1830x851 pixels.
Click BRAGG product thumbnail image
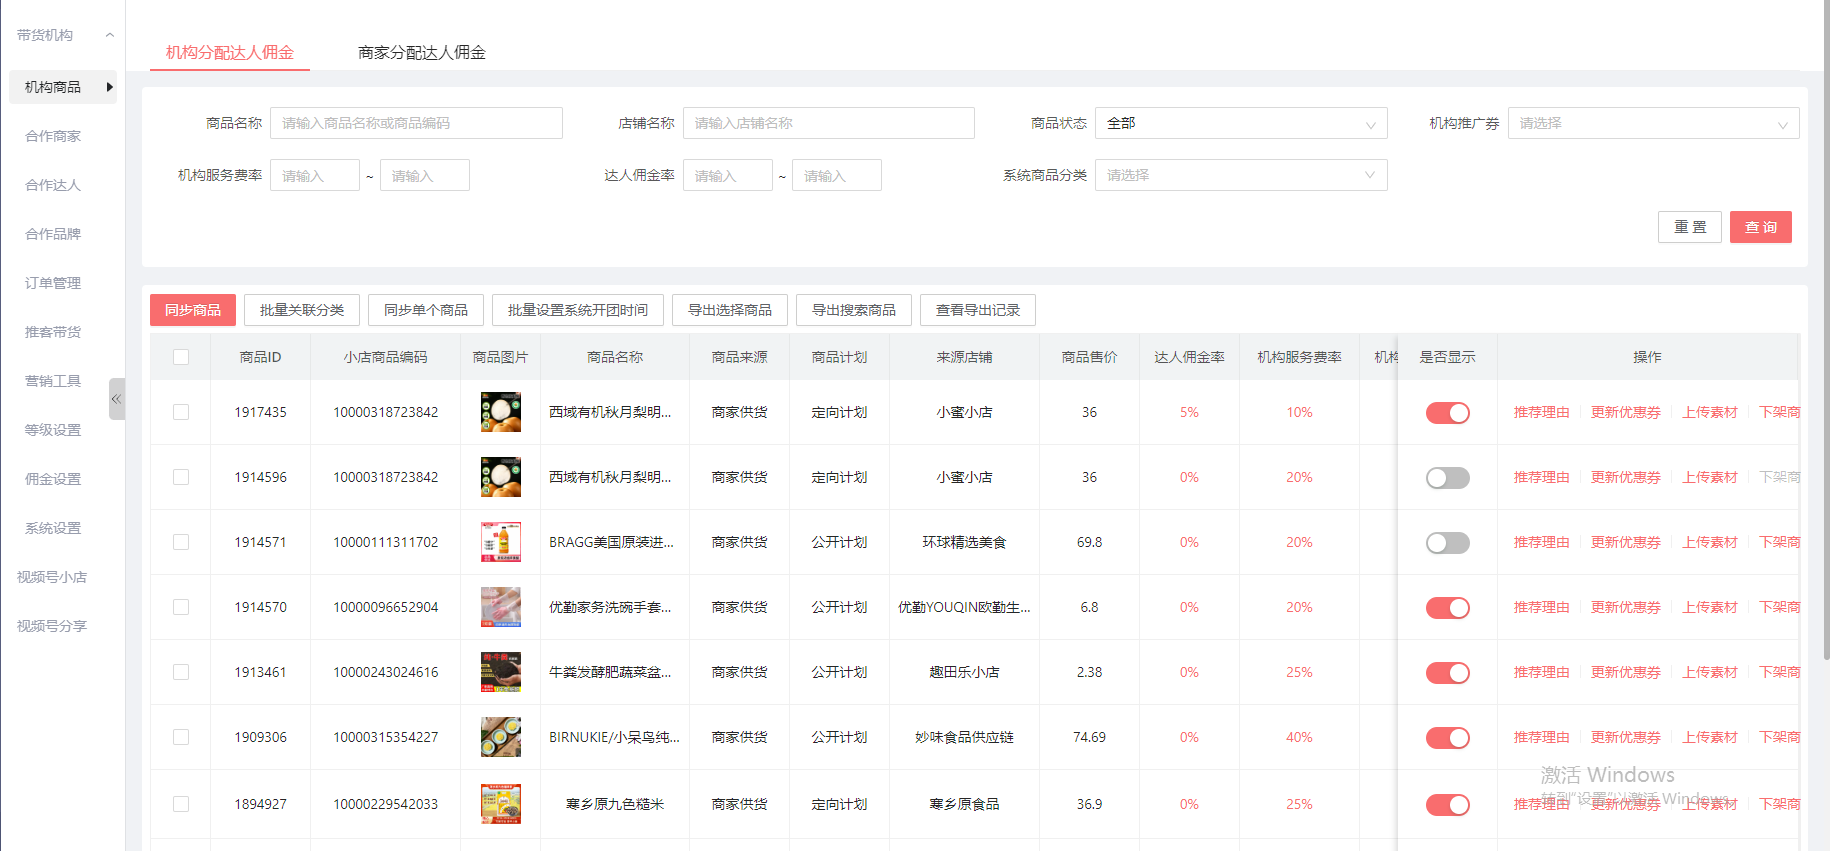[x=500, y=542]
